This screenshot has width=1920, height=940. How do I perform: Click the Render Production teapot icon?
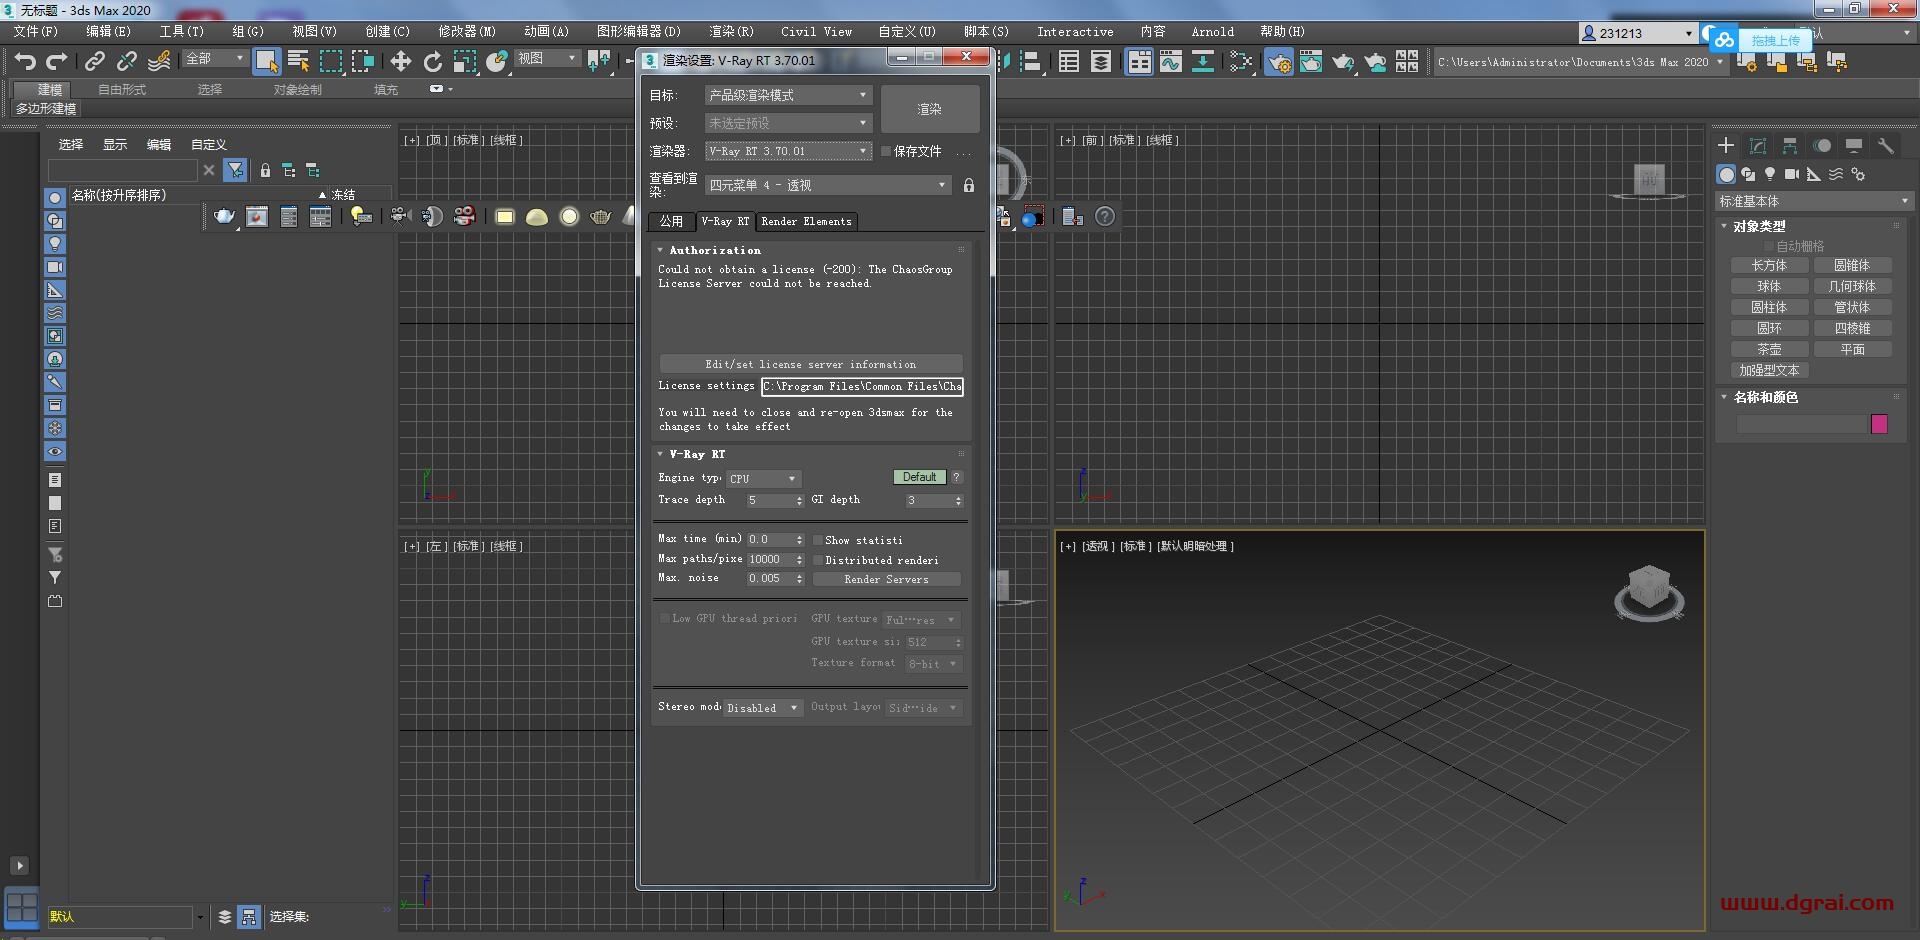point(1343,62)
